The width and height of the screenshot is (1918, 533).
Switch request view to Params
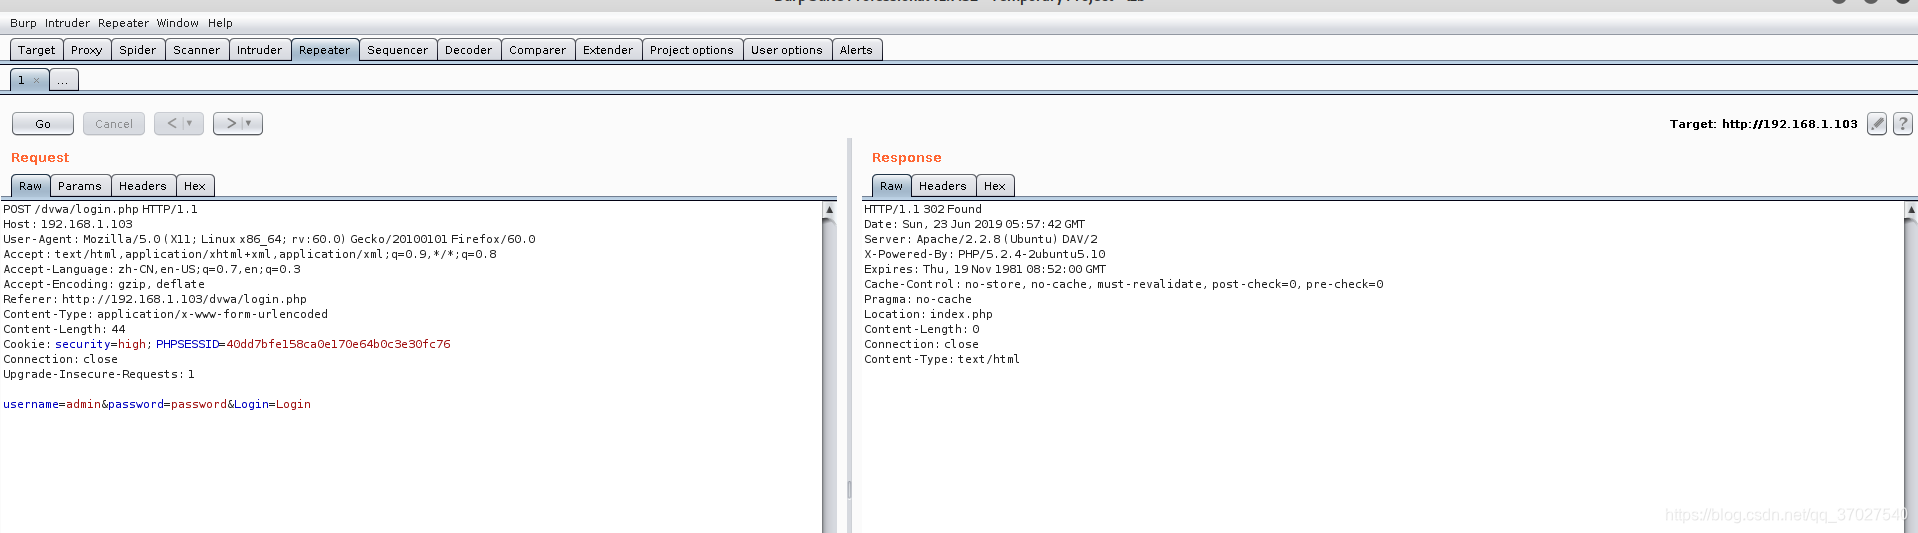click(80, 186)
